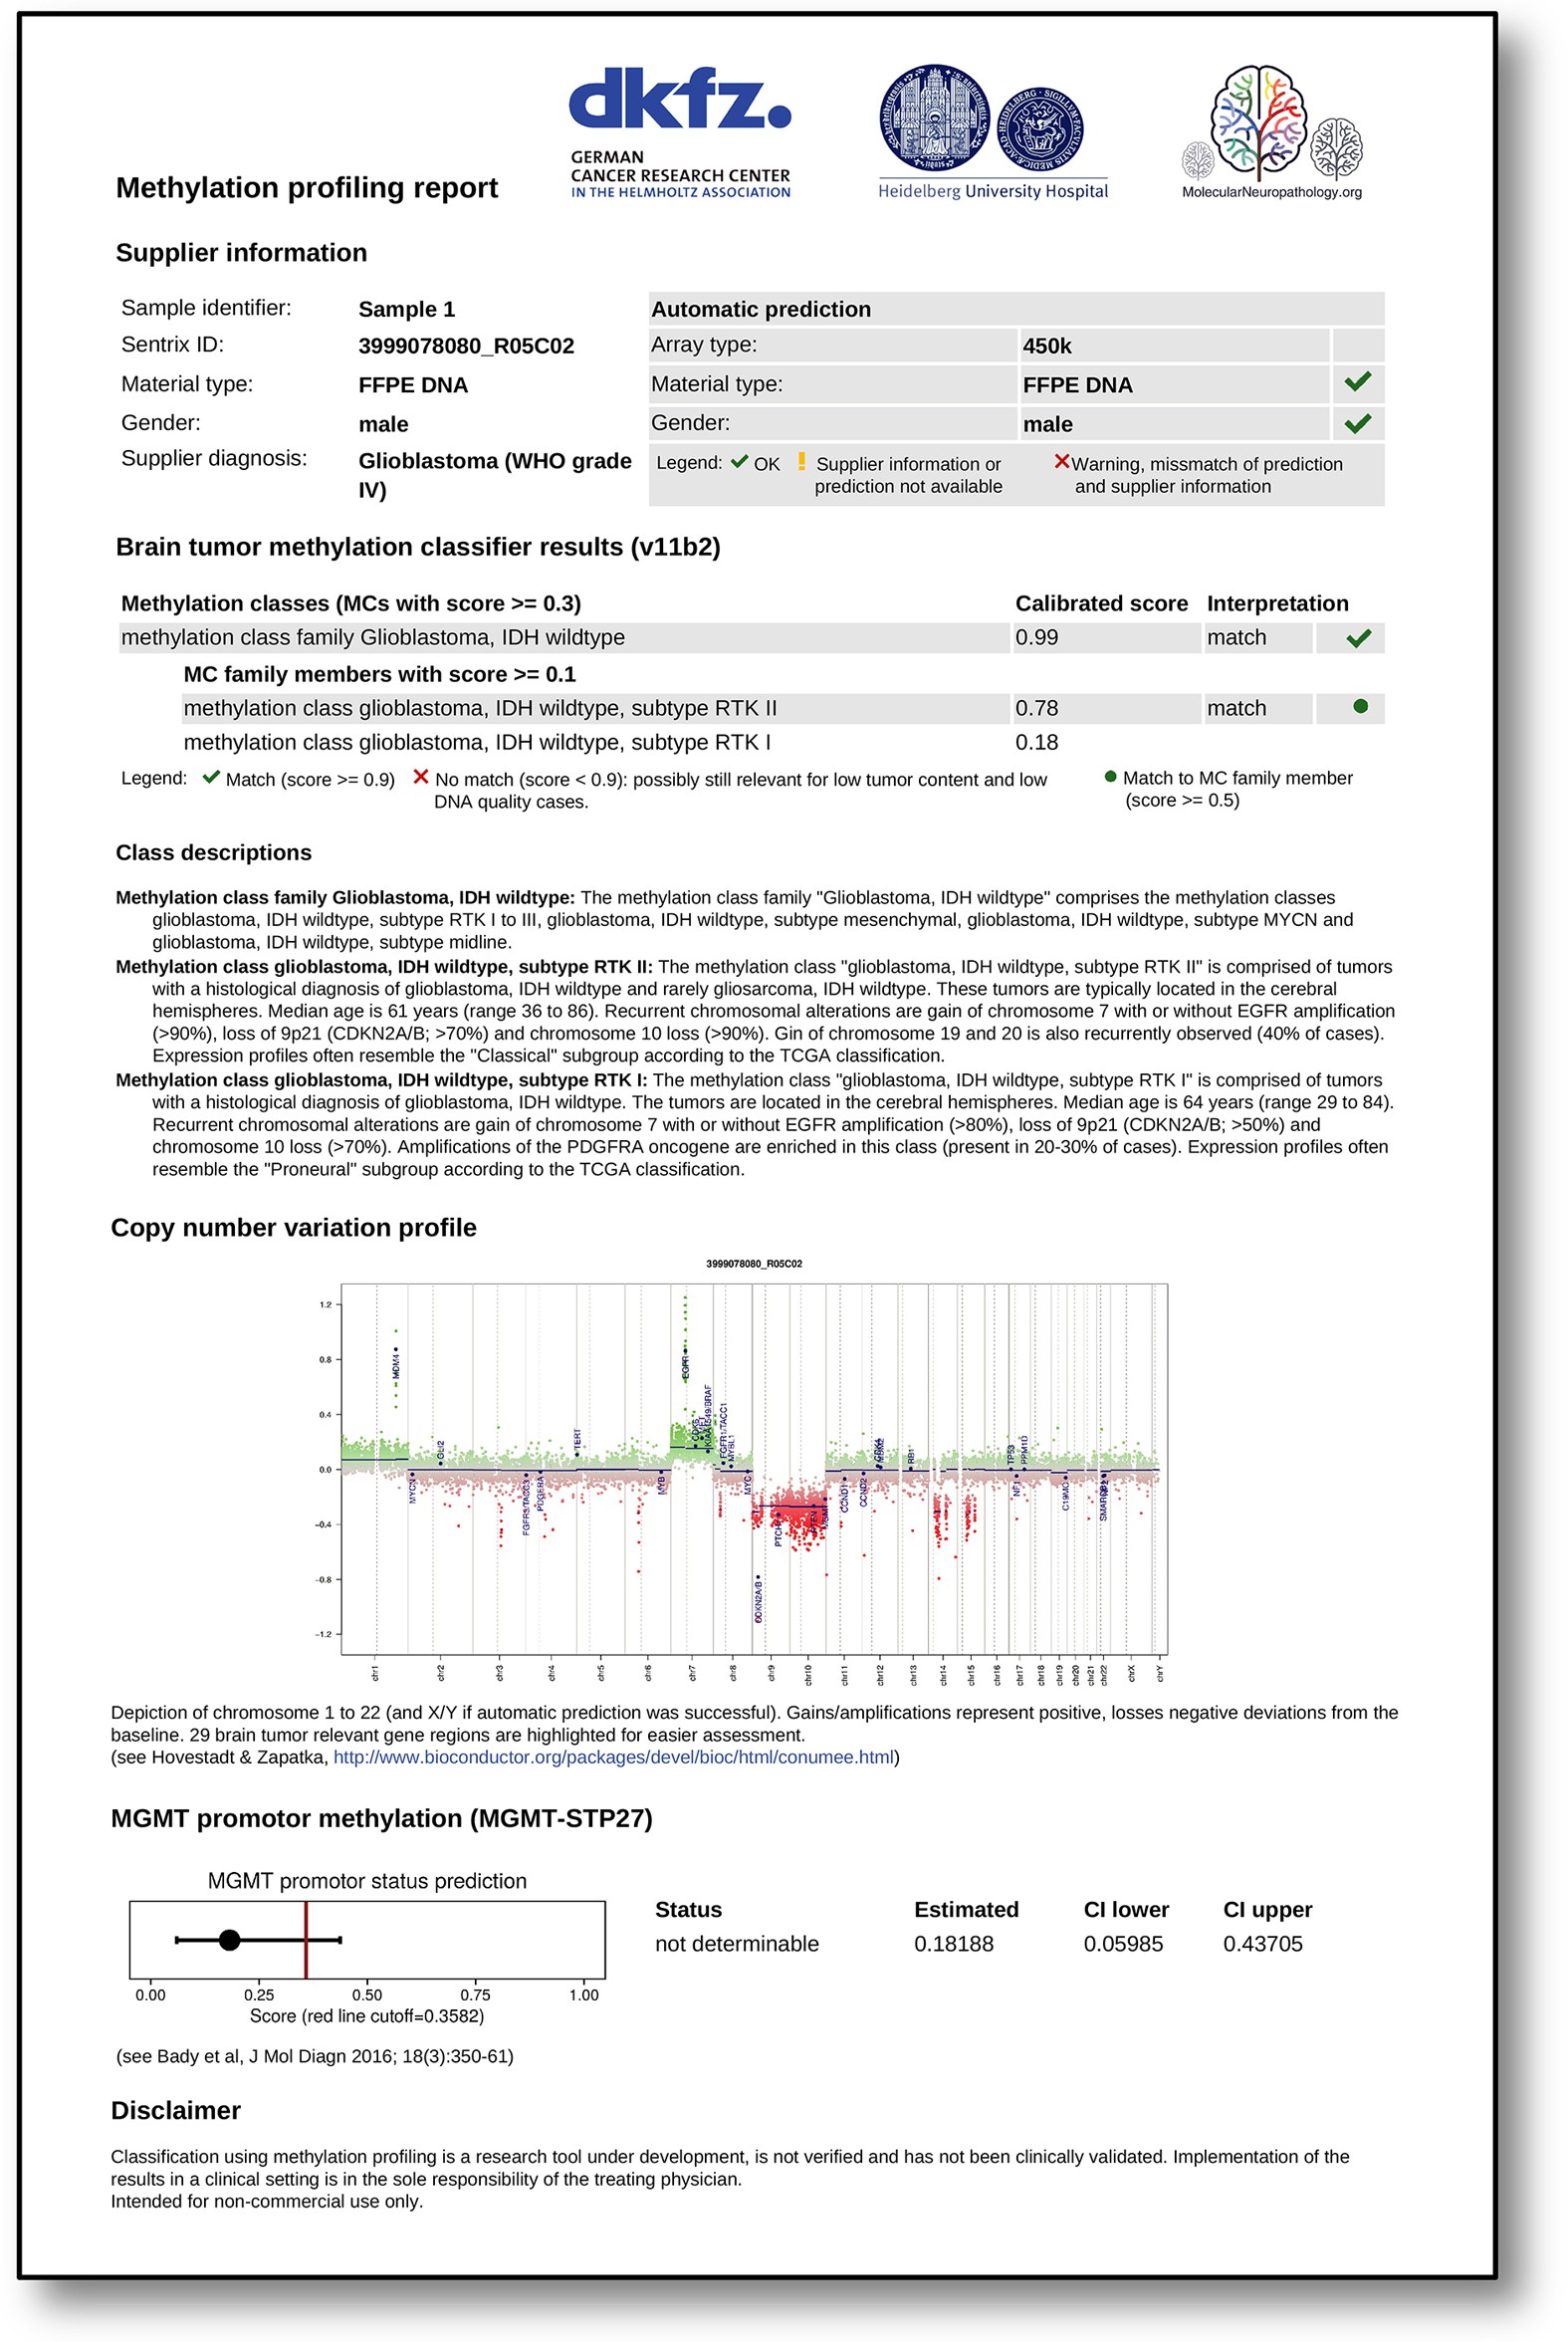Click the MolecularNeuropathology.org brain tree logo
The image size is (1568, 2342).
click(1271, 122)
